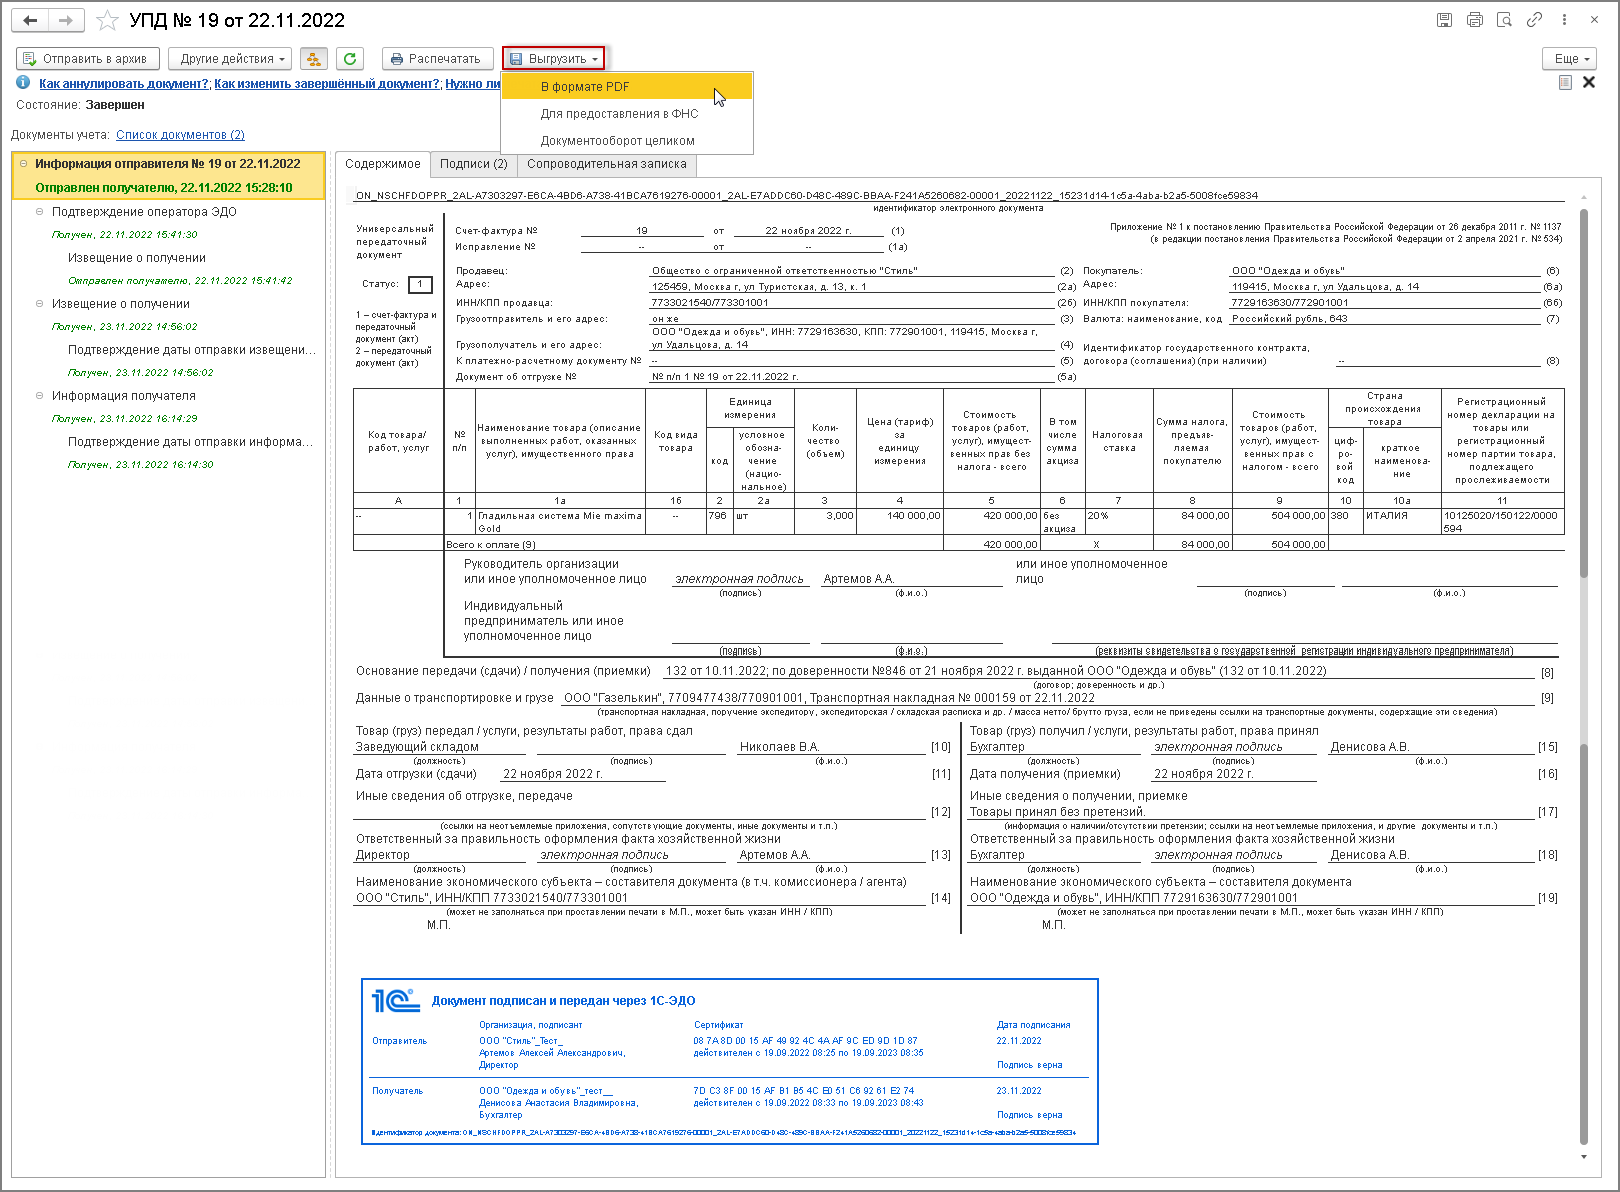
Task: Click the heading Документ подписан и передан через 1С-ЭДО
Action: point(563,1001)
